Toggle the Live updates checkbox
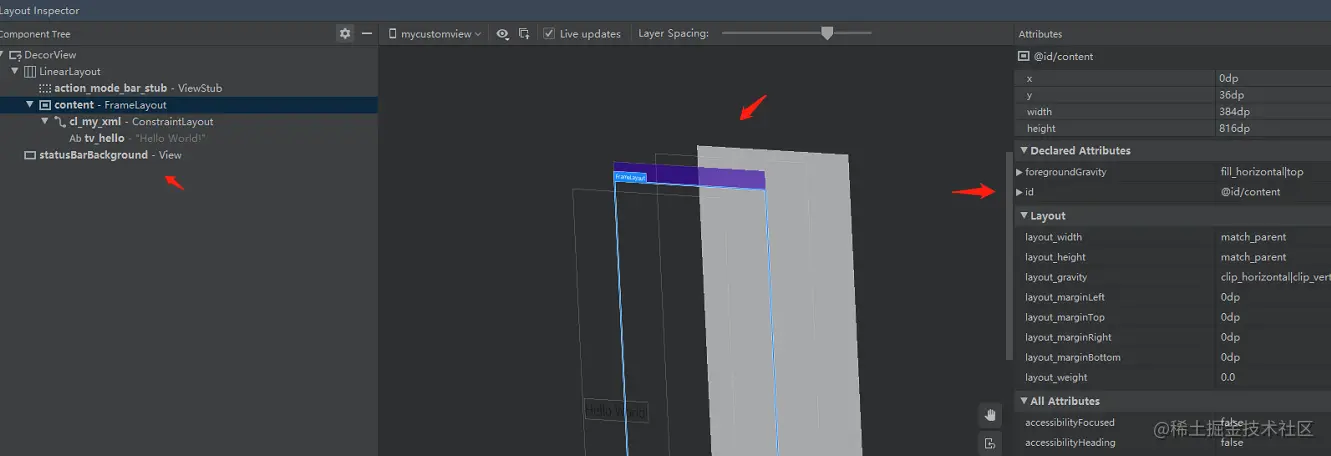The height and width of the screenshot is (456, 1331). pos(549,33)
